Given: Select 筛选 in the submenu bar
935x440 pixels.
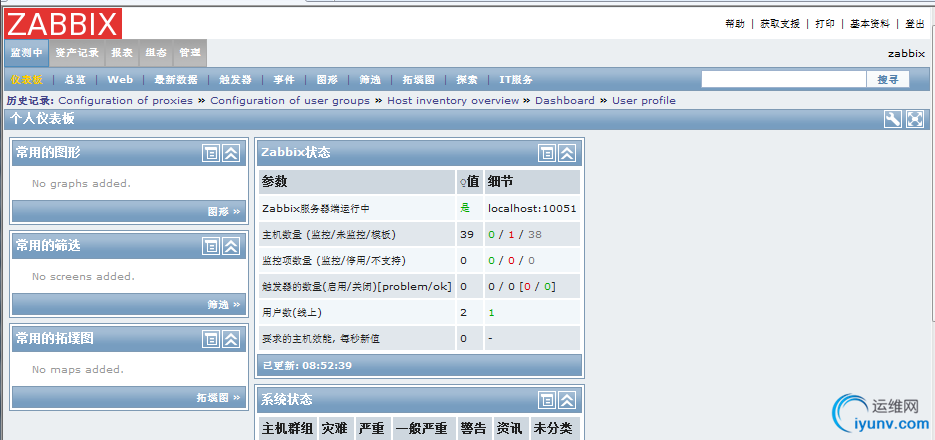Looking at the screenshot, I should pos(370,80).
